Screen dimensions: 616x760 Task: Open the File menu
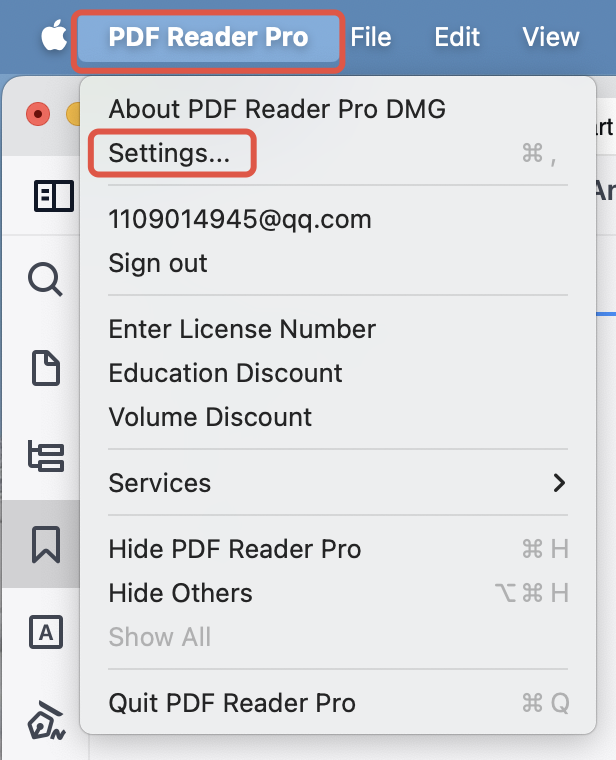[x=371, y=37]
